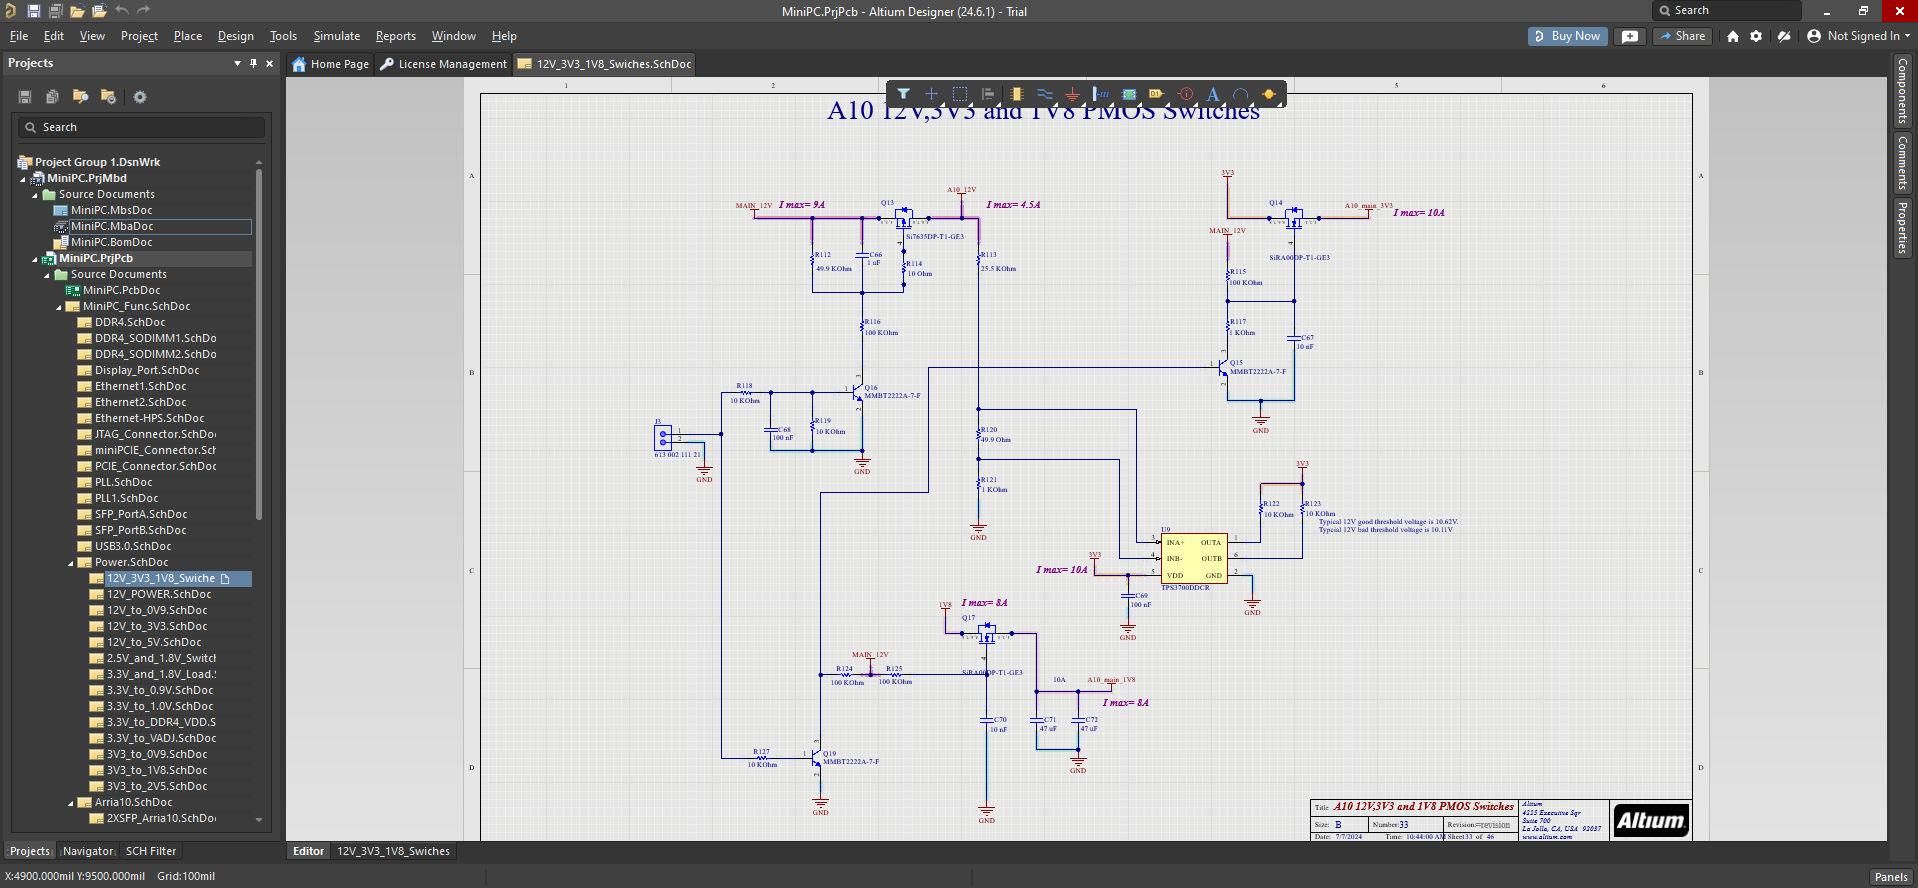Open the Projects panel options dropdown arrow
Screen dimensions: 1918x888
pos(237,63)
